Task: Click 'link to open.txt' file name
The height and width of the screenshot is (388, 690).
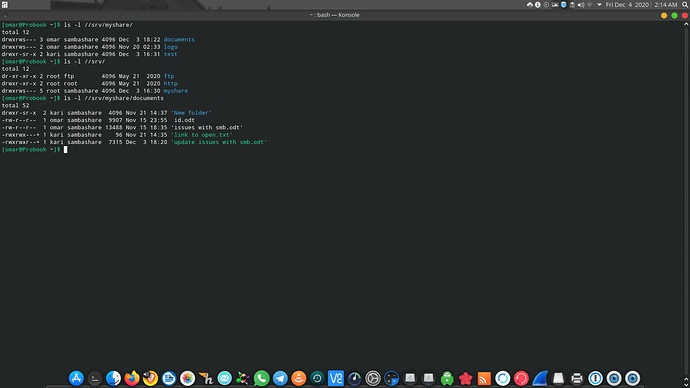Action: click(202, 135)
